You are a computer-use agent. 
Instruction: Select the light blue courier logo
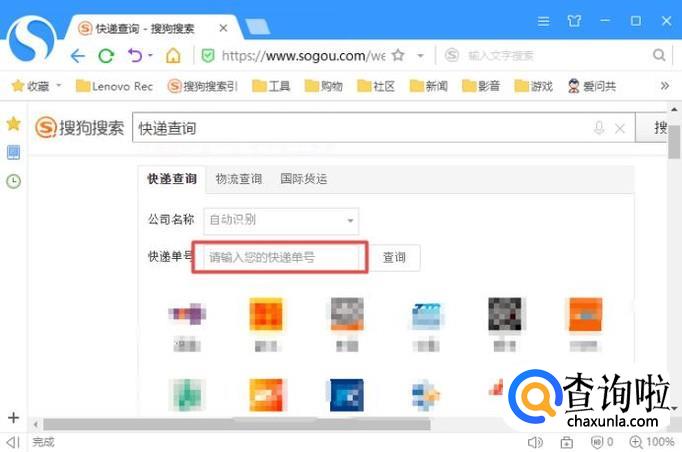[x=427, y=316]
